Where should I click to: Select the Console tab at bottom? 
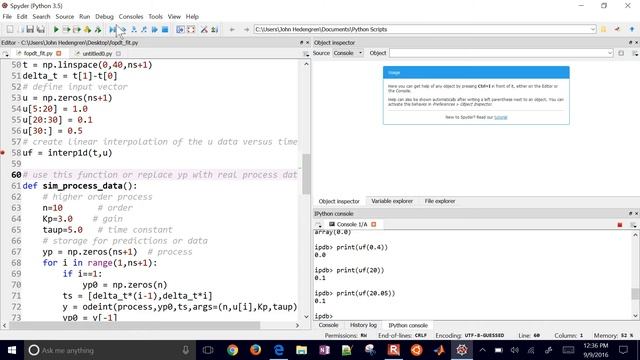(x=328, y=325)
